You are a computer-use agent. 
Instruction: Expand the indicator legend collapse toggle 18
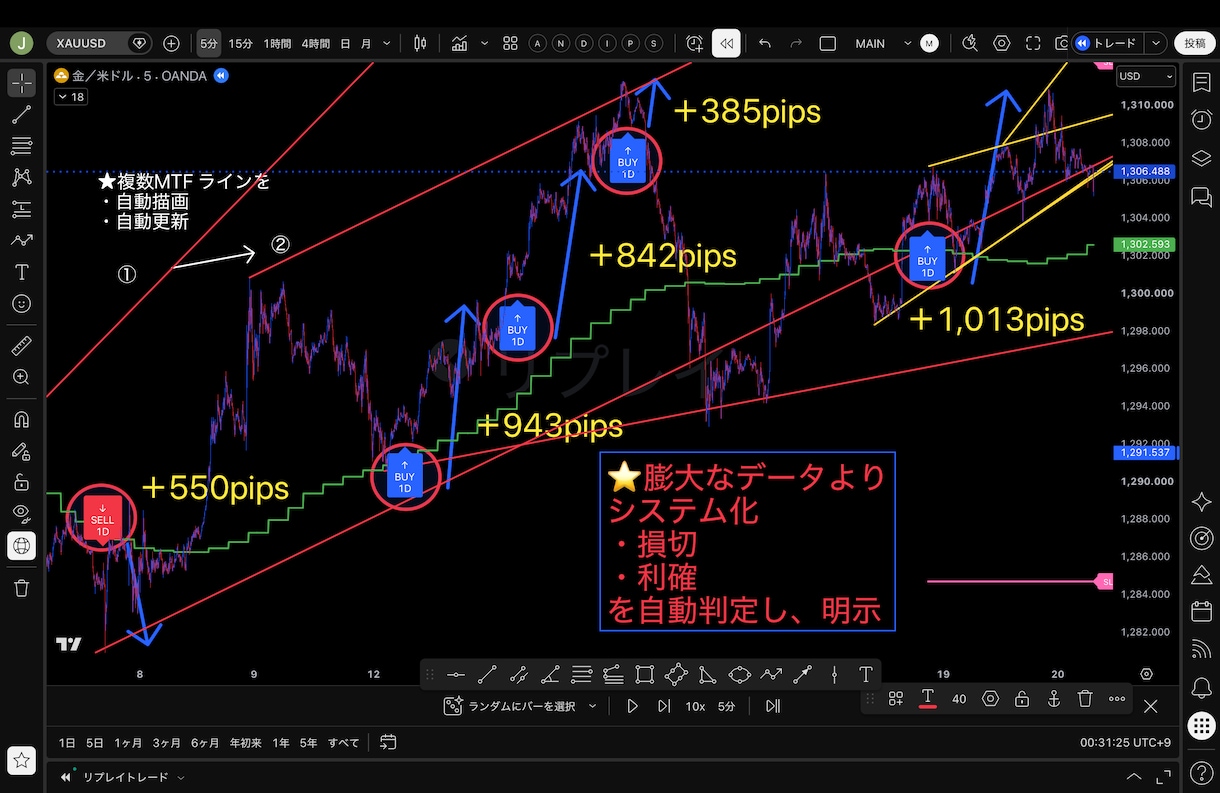click(x=70, y=97)
